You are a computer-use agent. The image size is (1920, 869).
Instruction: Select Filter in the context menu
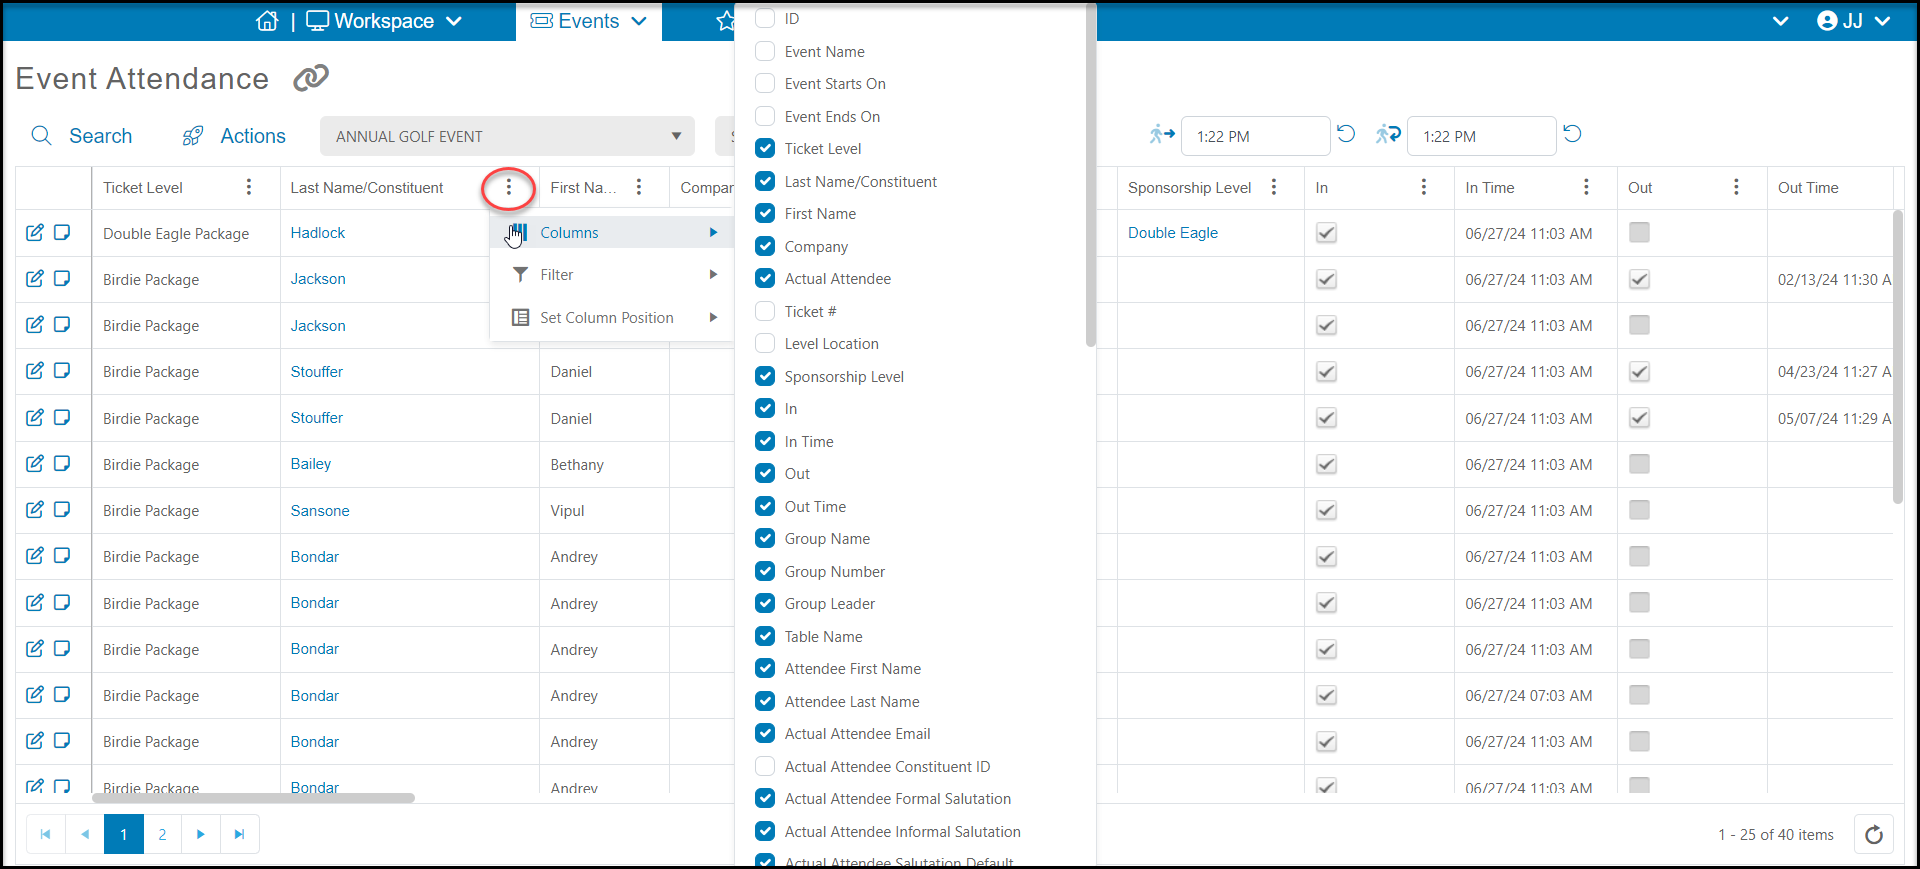(x=612, y=275)
